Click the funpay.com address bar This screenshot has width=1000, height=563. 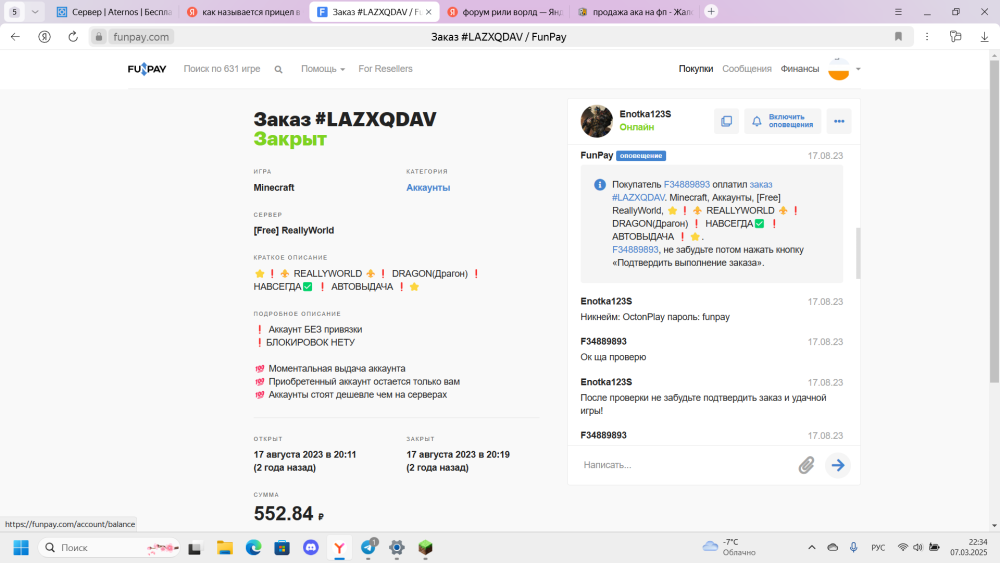click(x=141, y=37)
